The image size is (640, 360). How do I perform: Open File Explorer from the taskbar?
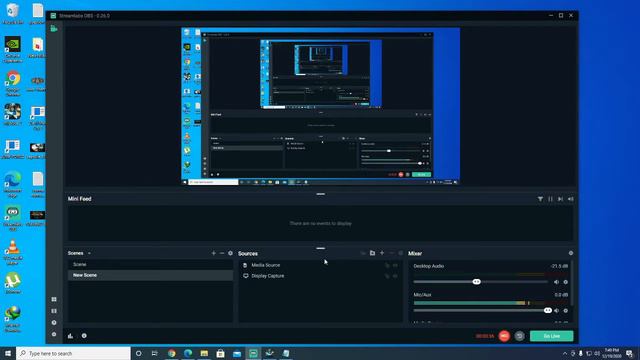(x=204, y=353)
